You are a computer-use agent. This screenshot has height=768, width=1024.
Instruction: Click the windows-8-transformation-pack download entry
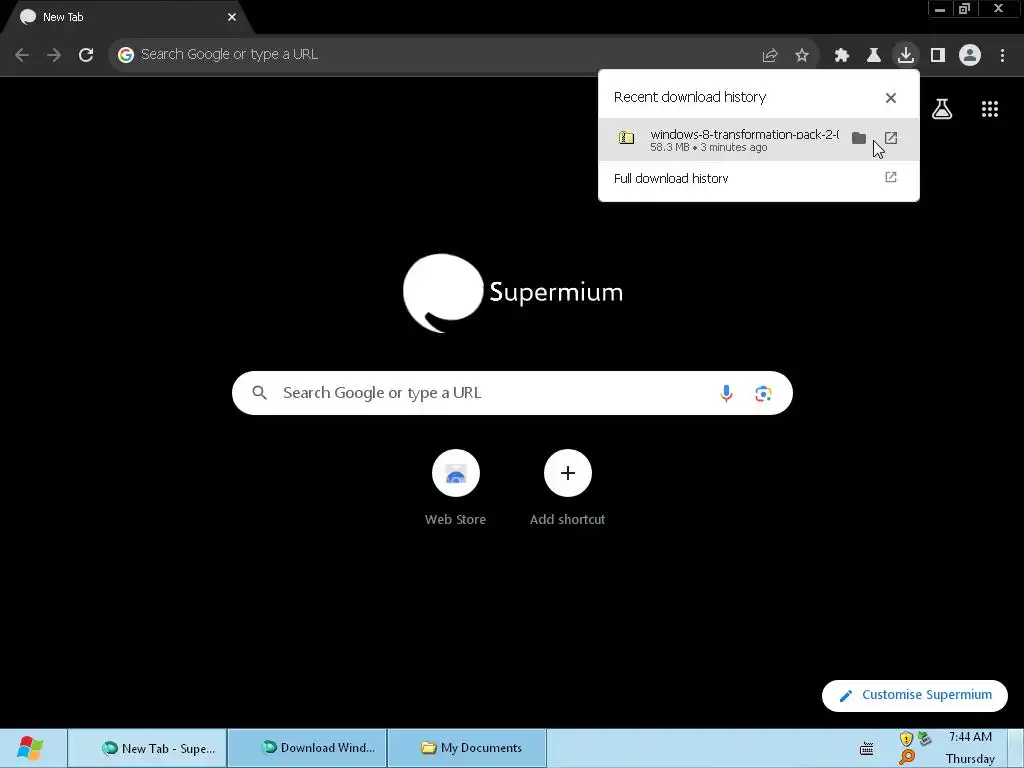click(759, 140)
